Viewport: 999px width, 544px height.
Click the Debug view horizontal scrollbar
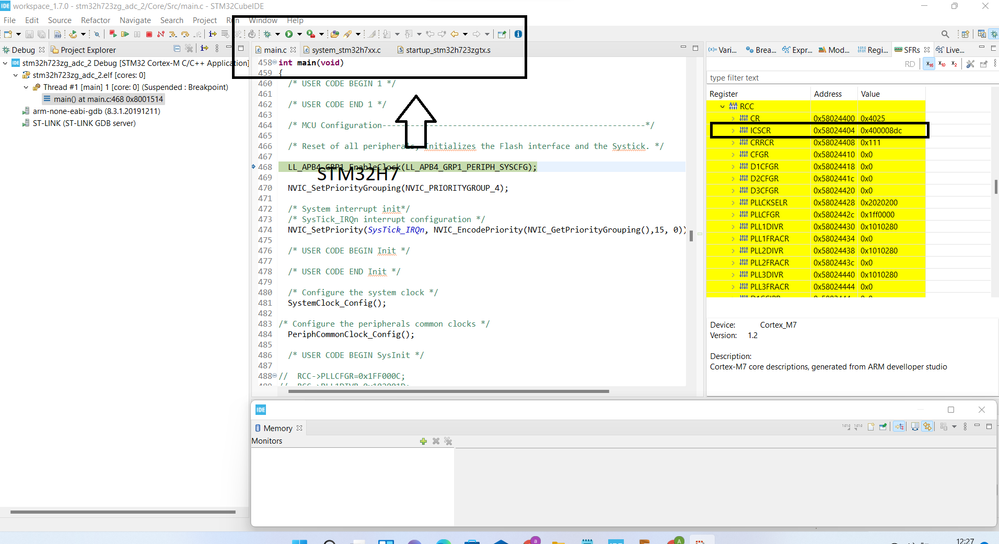coord(123,512)
